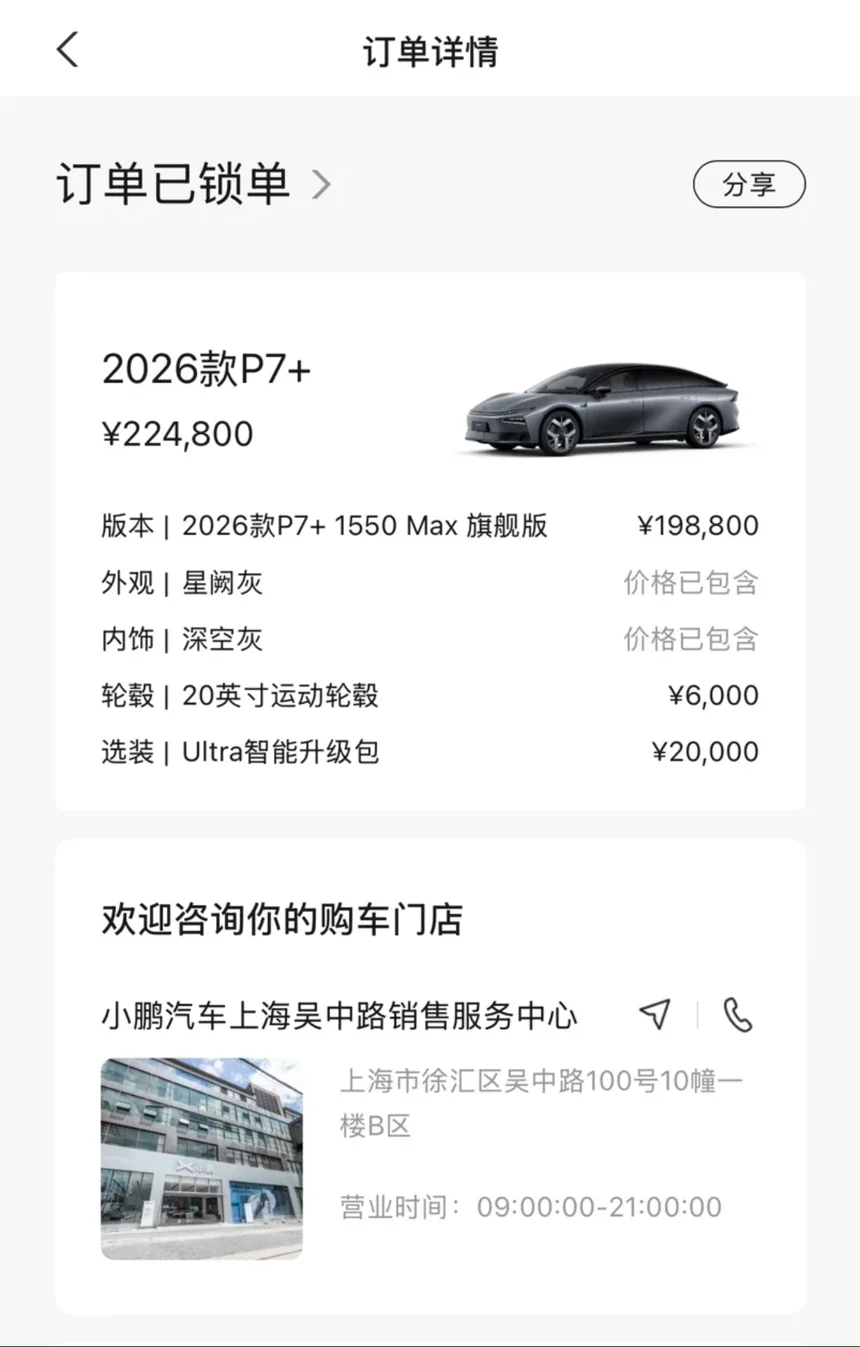Select the 版本 1550 Max 旗舰版 row
Screen dimensions: 860x1347
pyautogui.click(x=429, y=526)
